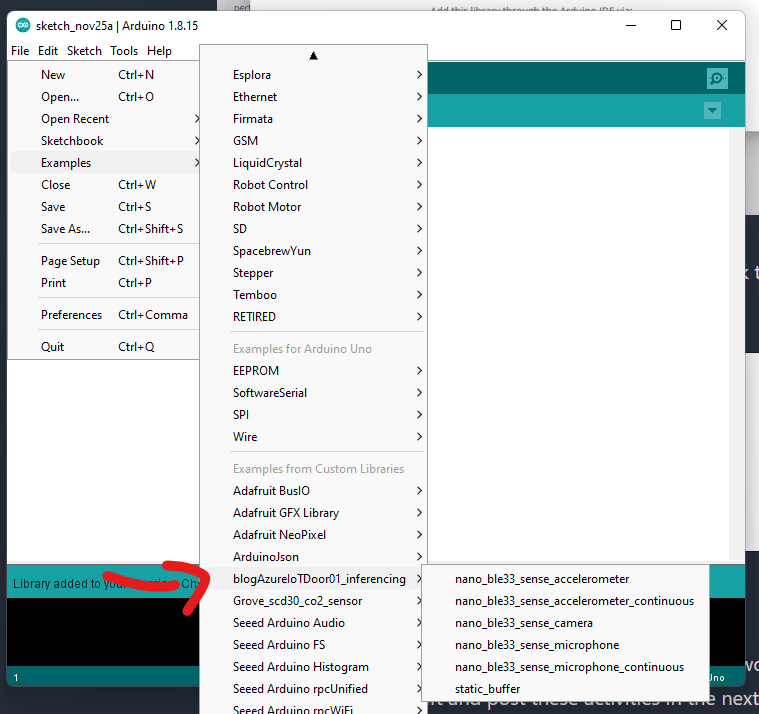This screenshot has width=759, height=714.
Task: Expand the EEPROM examples submenu
Action: click(314, 371)
